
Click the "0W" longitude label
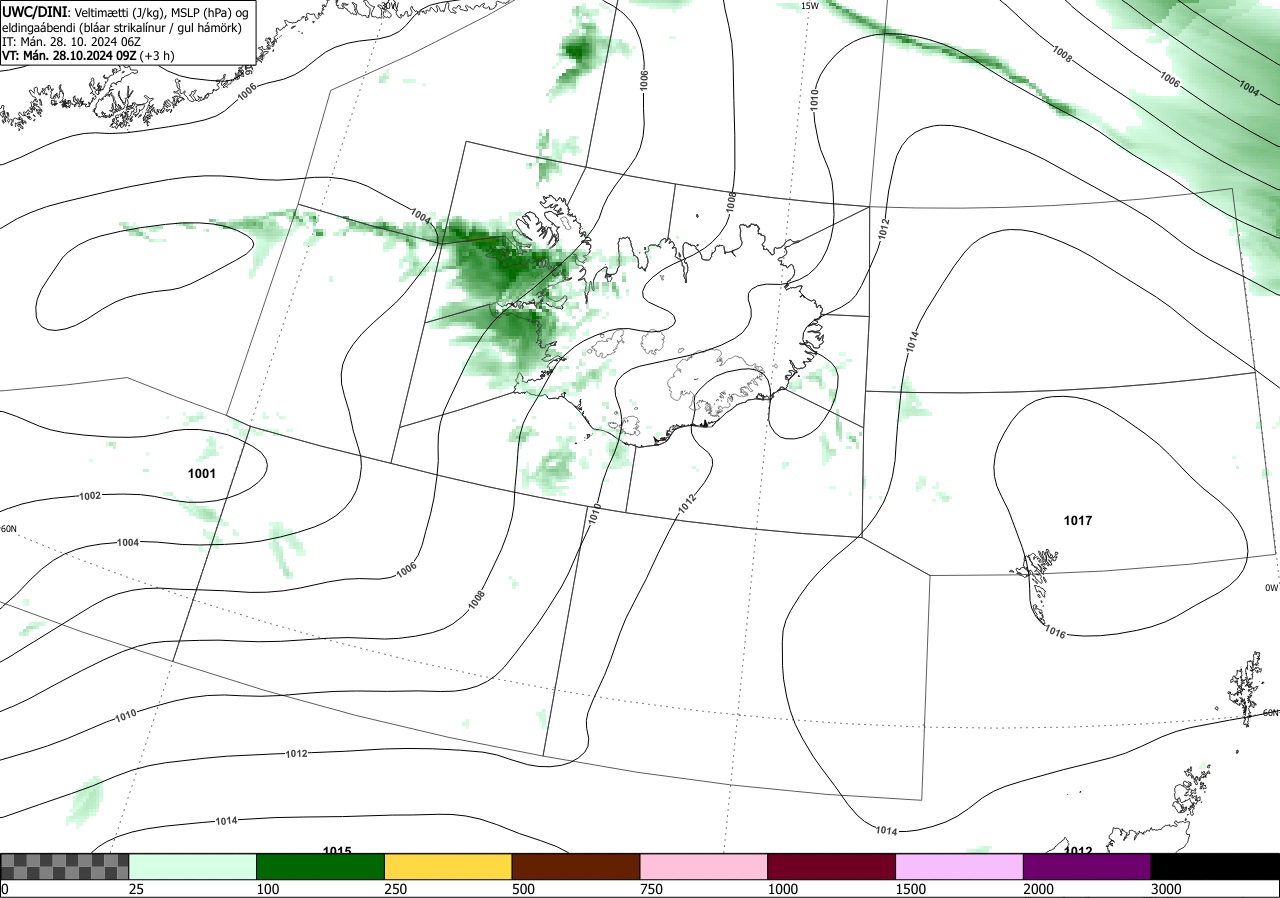click(1271, 588)
